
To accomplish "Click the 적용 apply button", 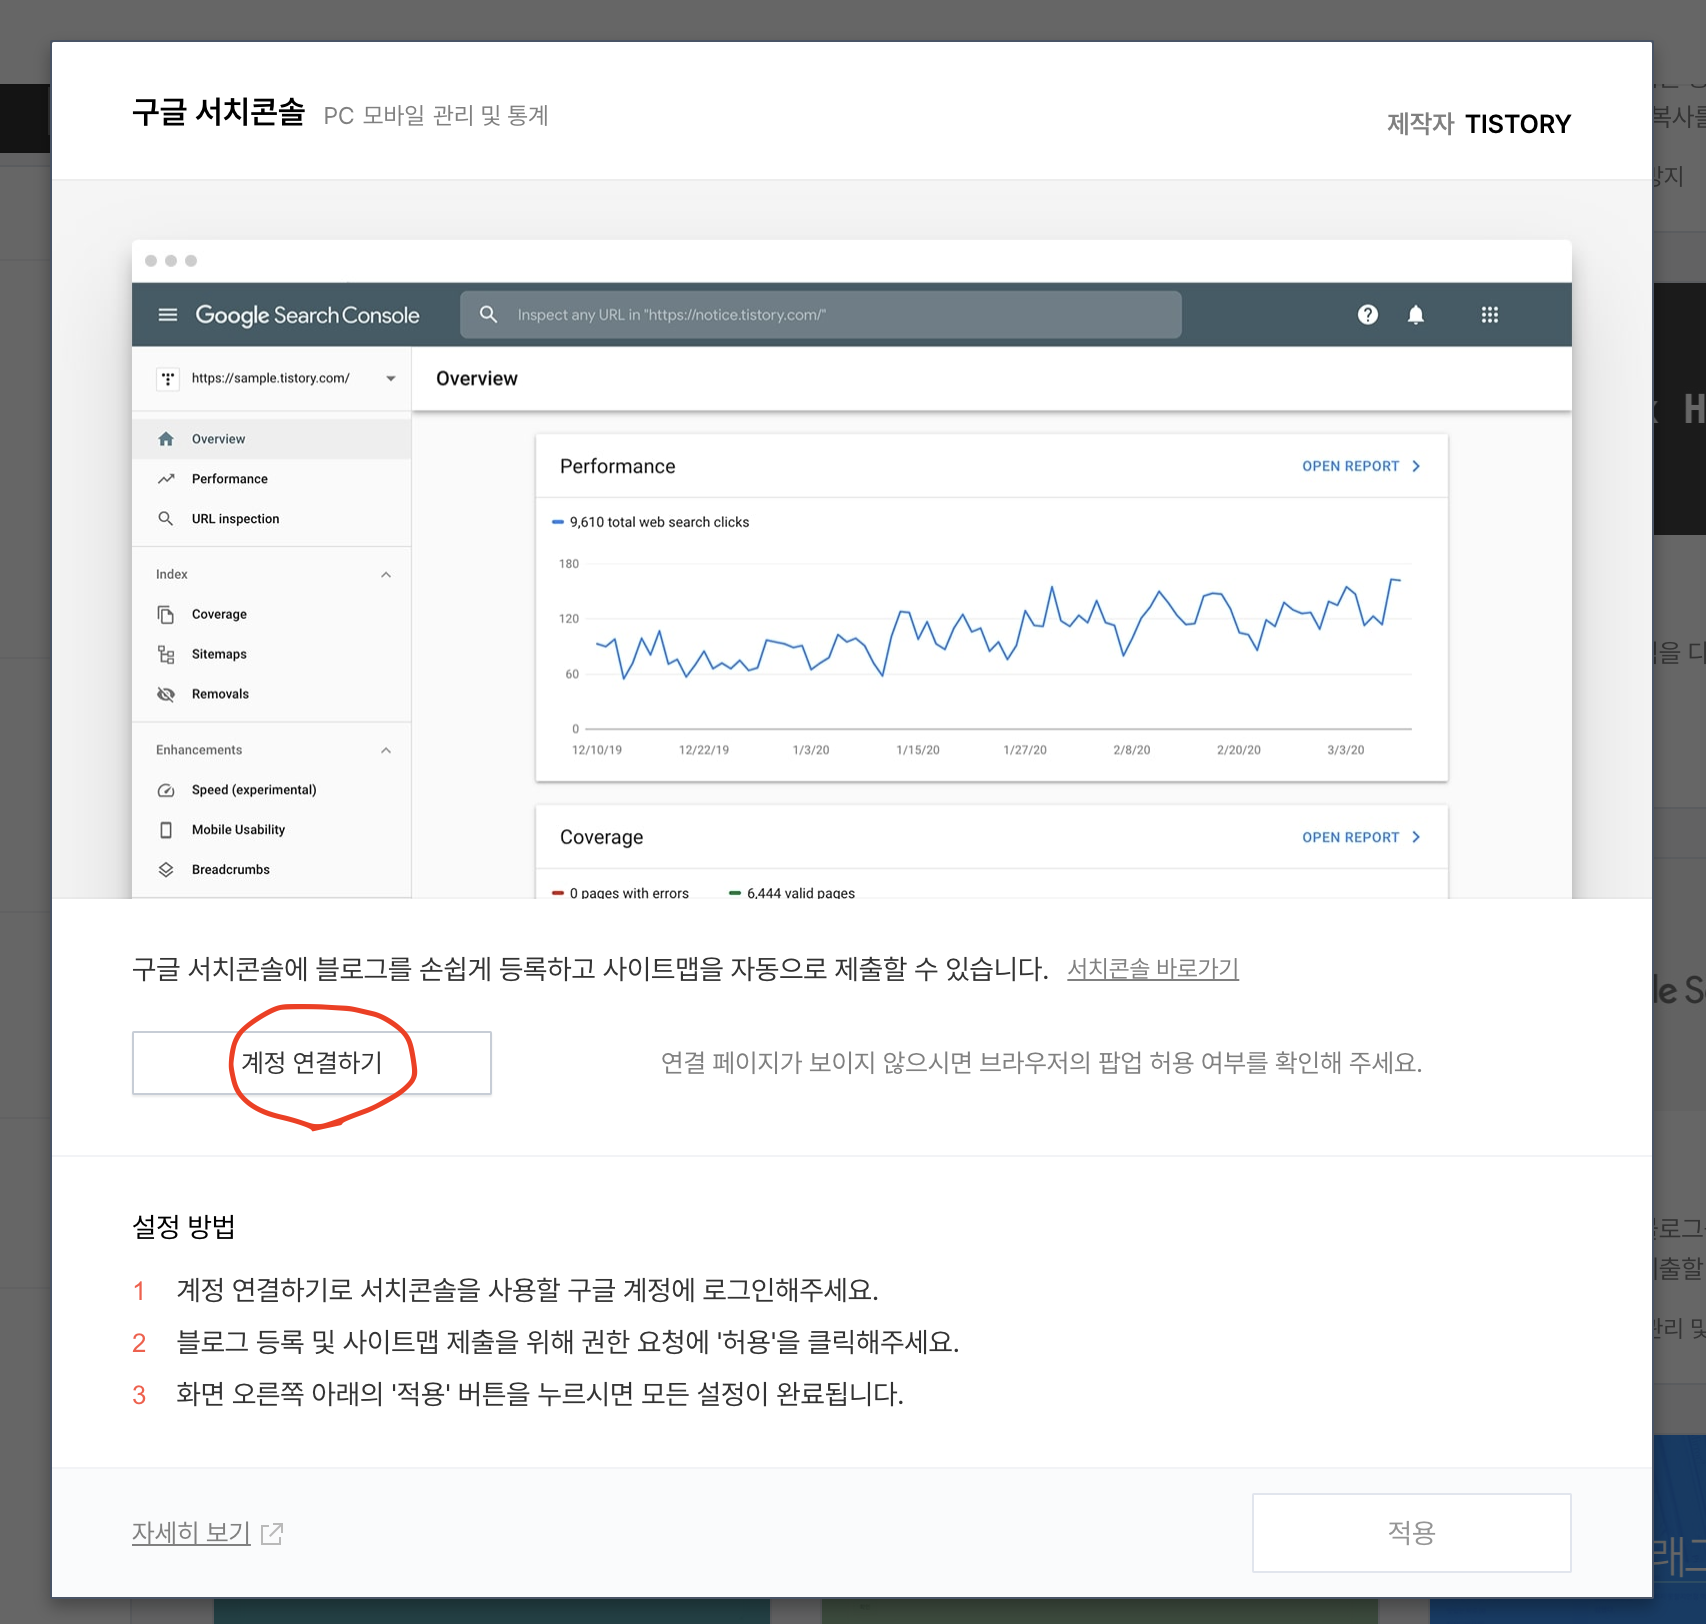I will pyautogui.click(x=1411, y=1532).
